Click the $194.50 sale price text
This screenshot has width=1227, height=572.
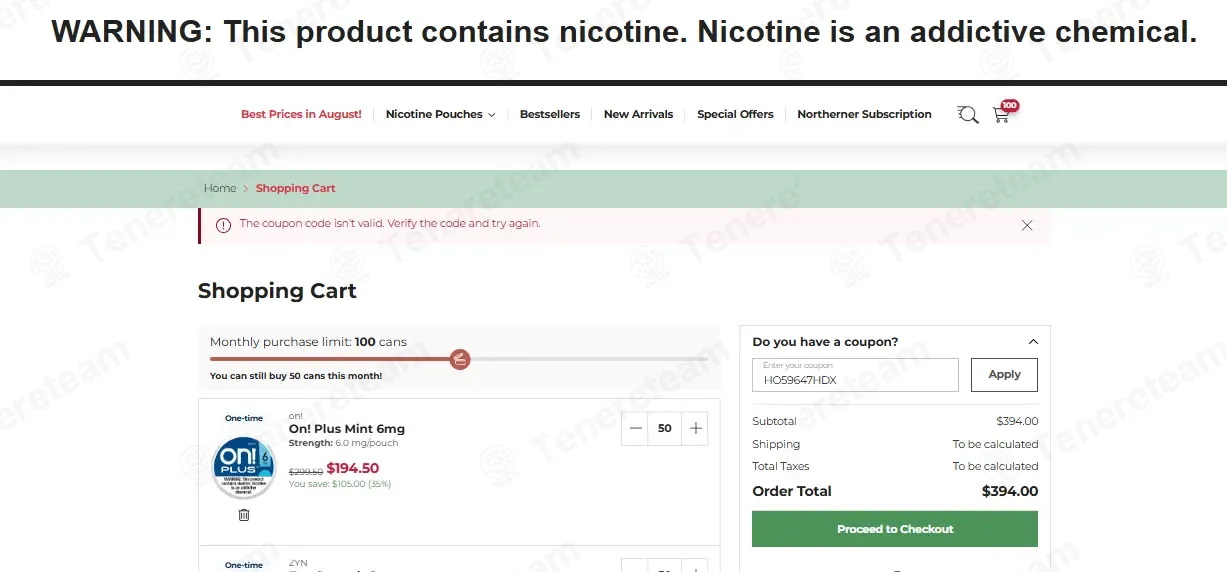pyautogui.click(x=353, y=468)
